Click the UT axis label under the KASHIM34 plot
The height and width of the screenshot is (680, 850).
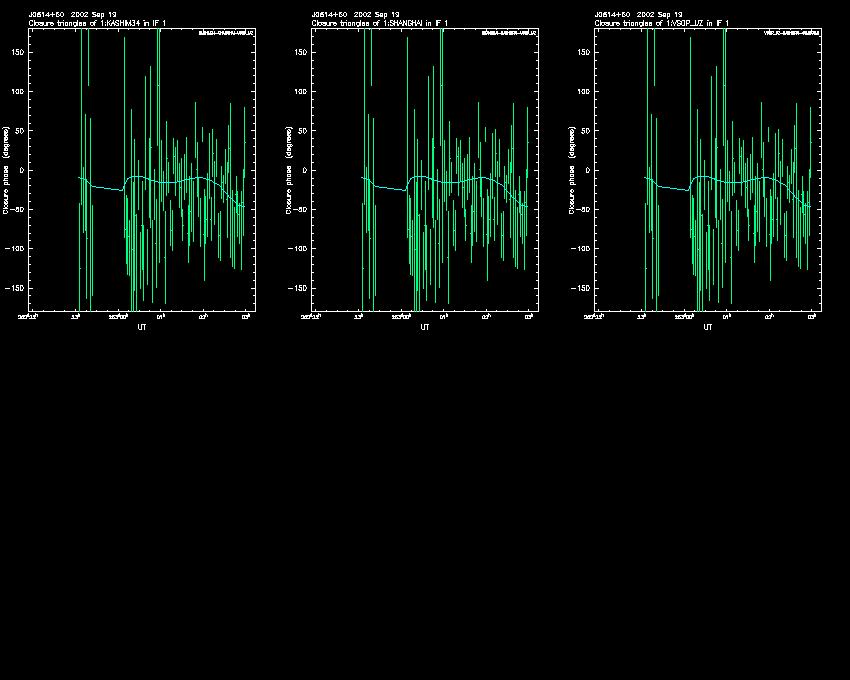[141, 327]
